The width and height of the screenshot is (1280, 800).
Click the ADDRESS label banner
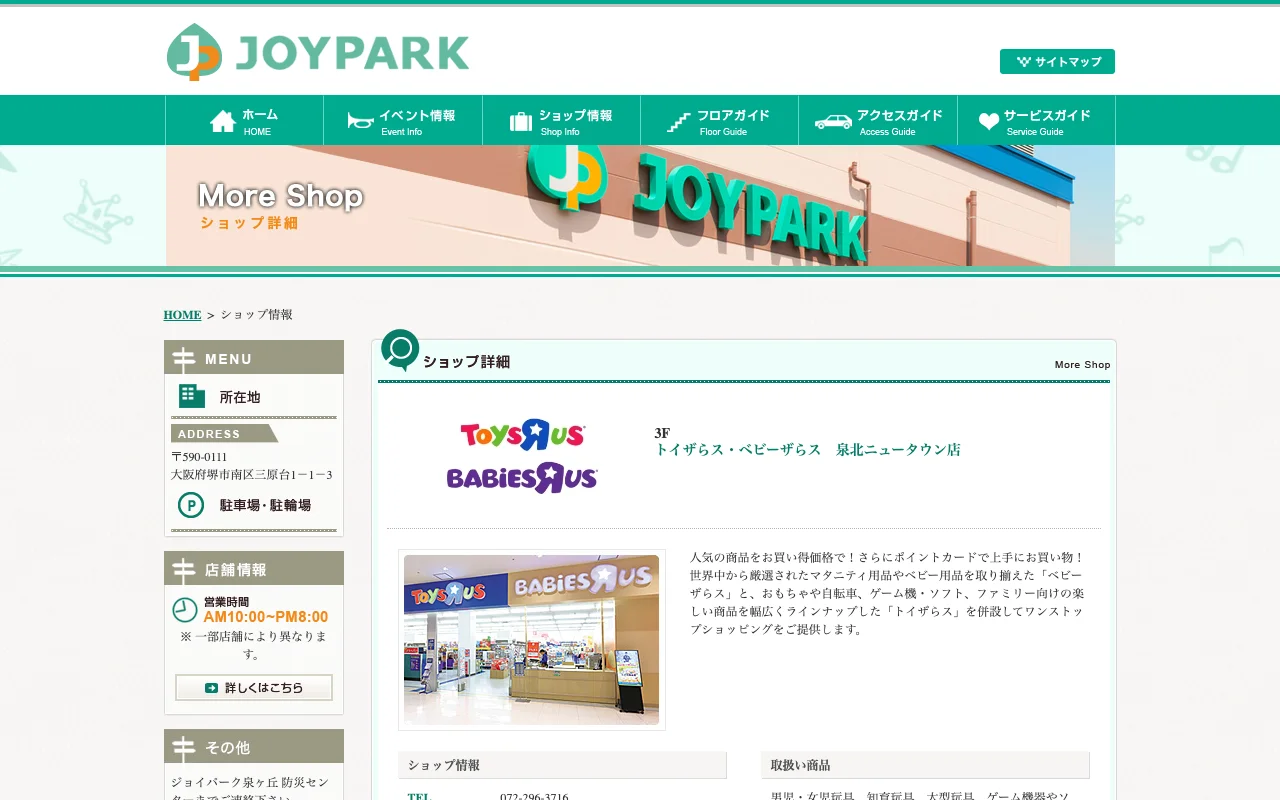point(224,434)
